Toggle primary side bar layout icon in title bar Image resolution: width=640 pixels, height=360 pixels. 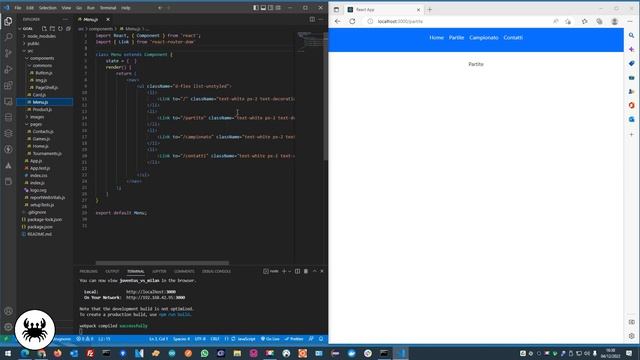(x=256, y=8)
